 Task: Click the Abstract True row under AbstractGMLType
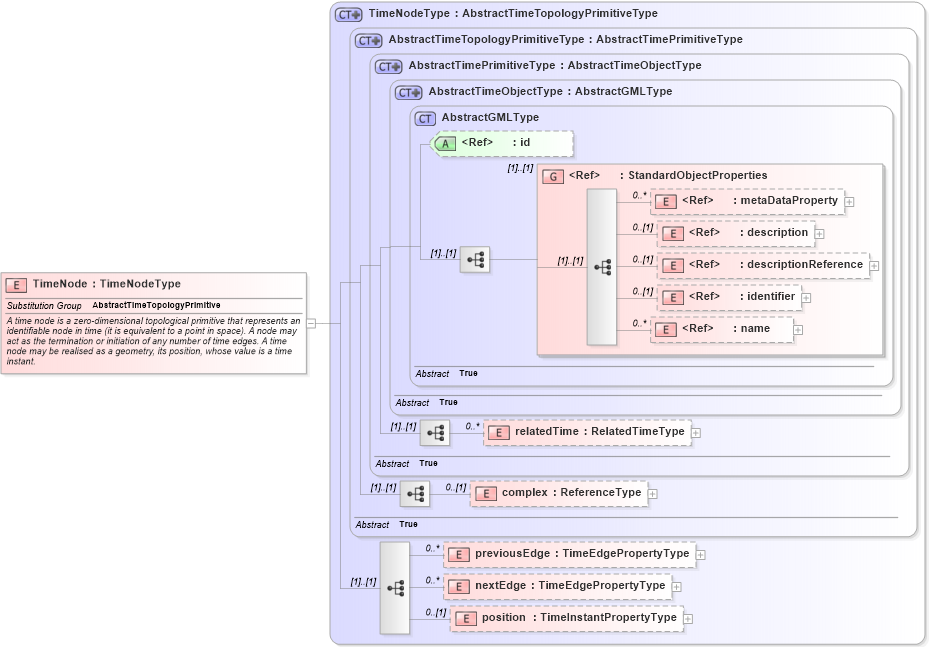(446, 374)
